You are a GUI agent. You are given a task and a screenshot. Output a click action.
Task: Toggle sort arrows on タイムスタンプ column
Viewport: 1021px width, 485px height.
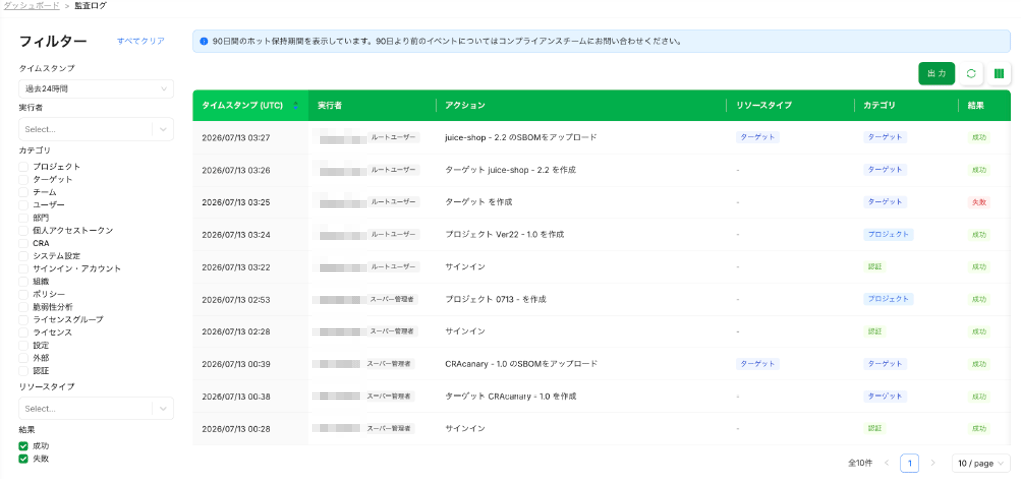coord(296,105)
